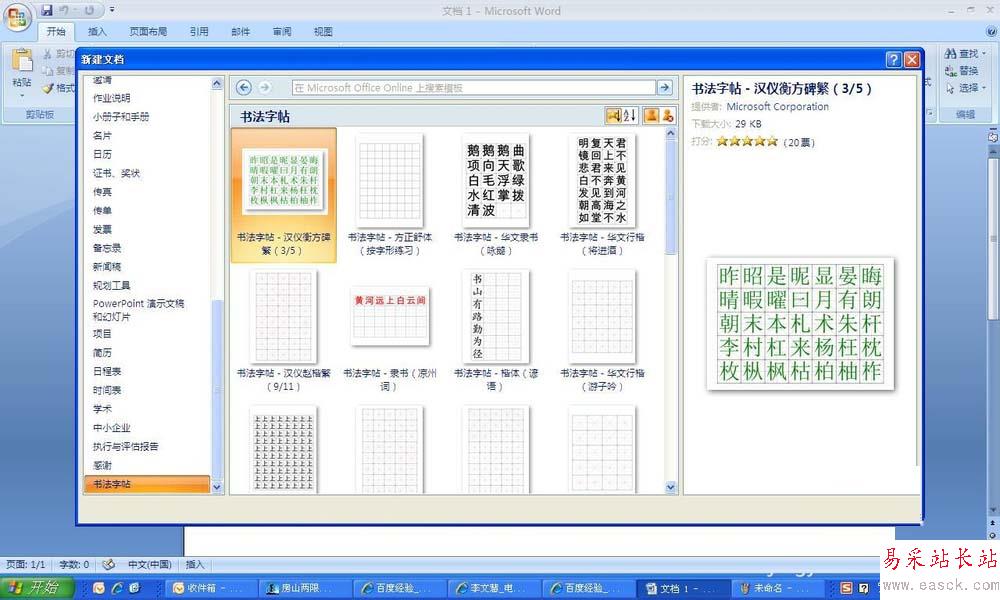Select 日程表 category
The image size is (1000, 600).
(x=107, y=371)
